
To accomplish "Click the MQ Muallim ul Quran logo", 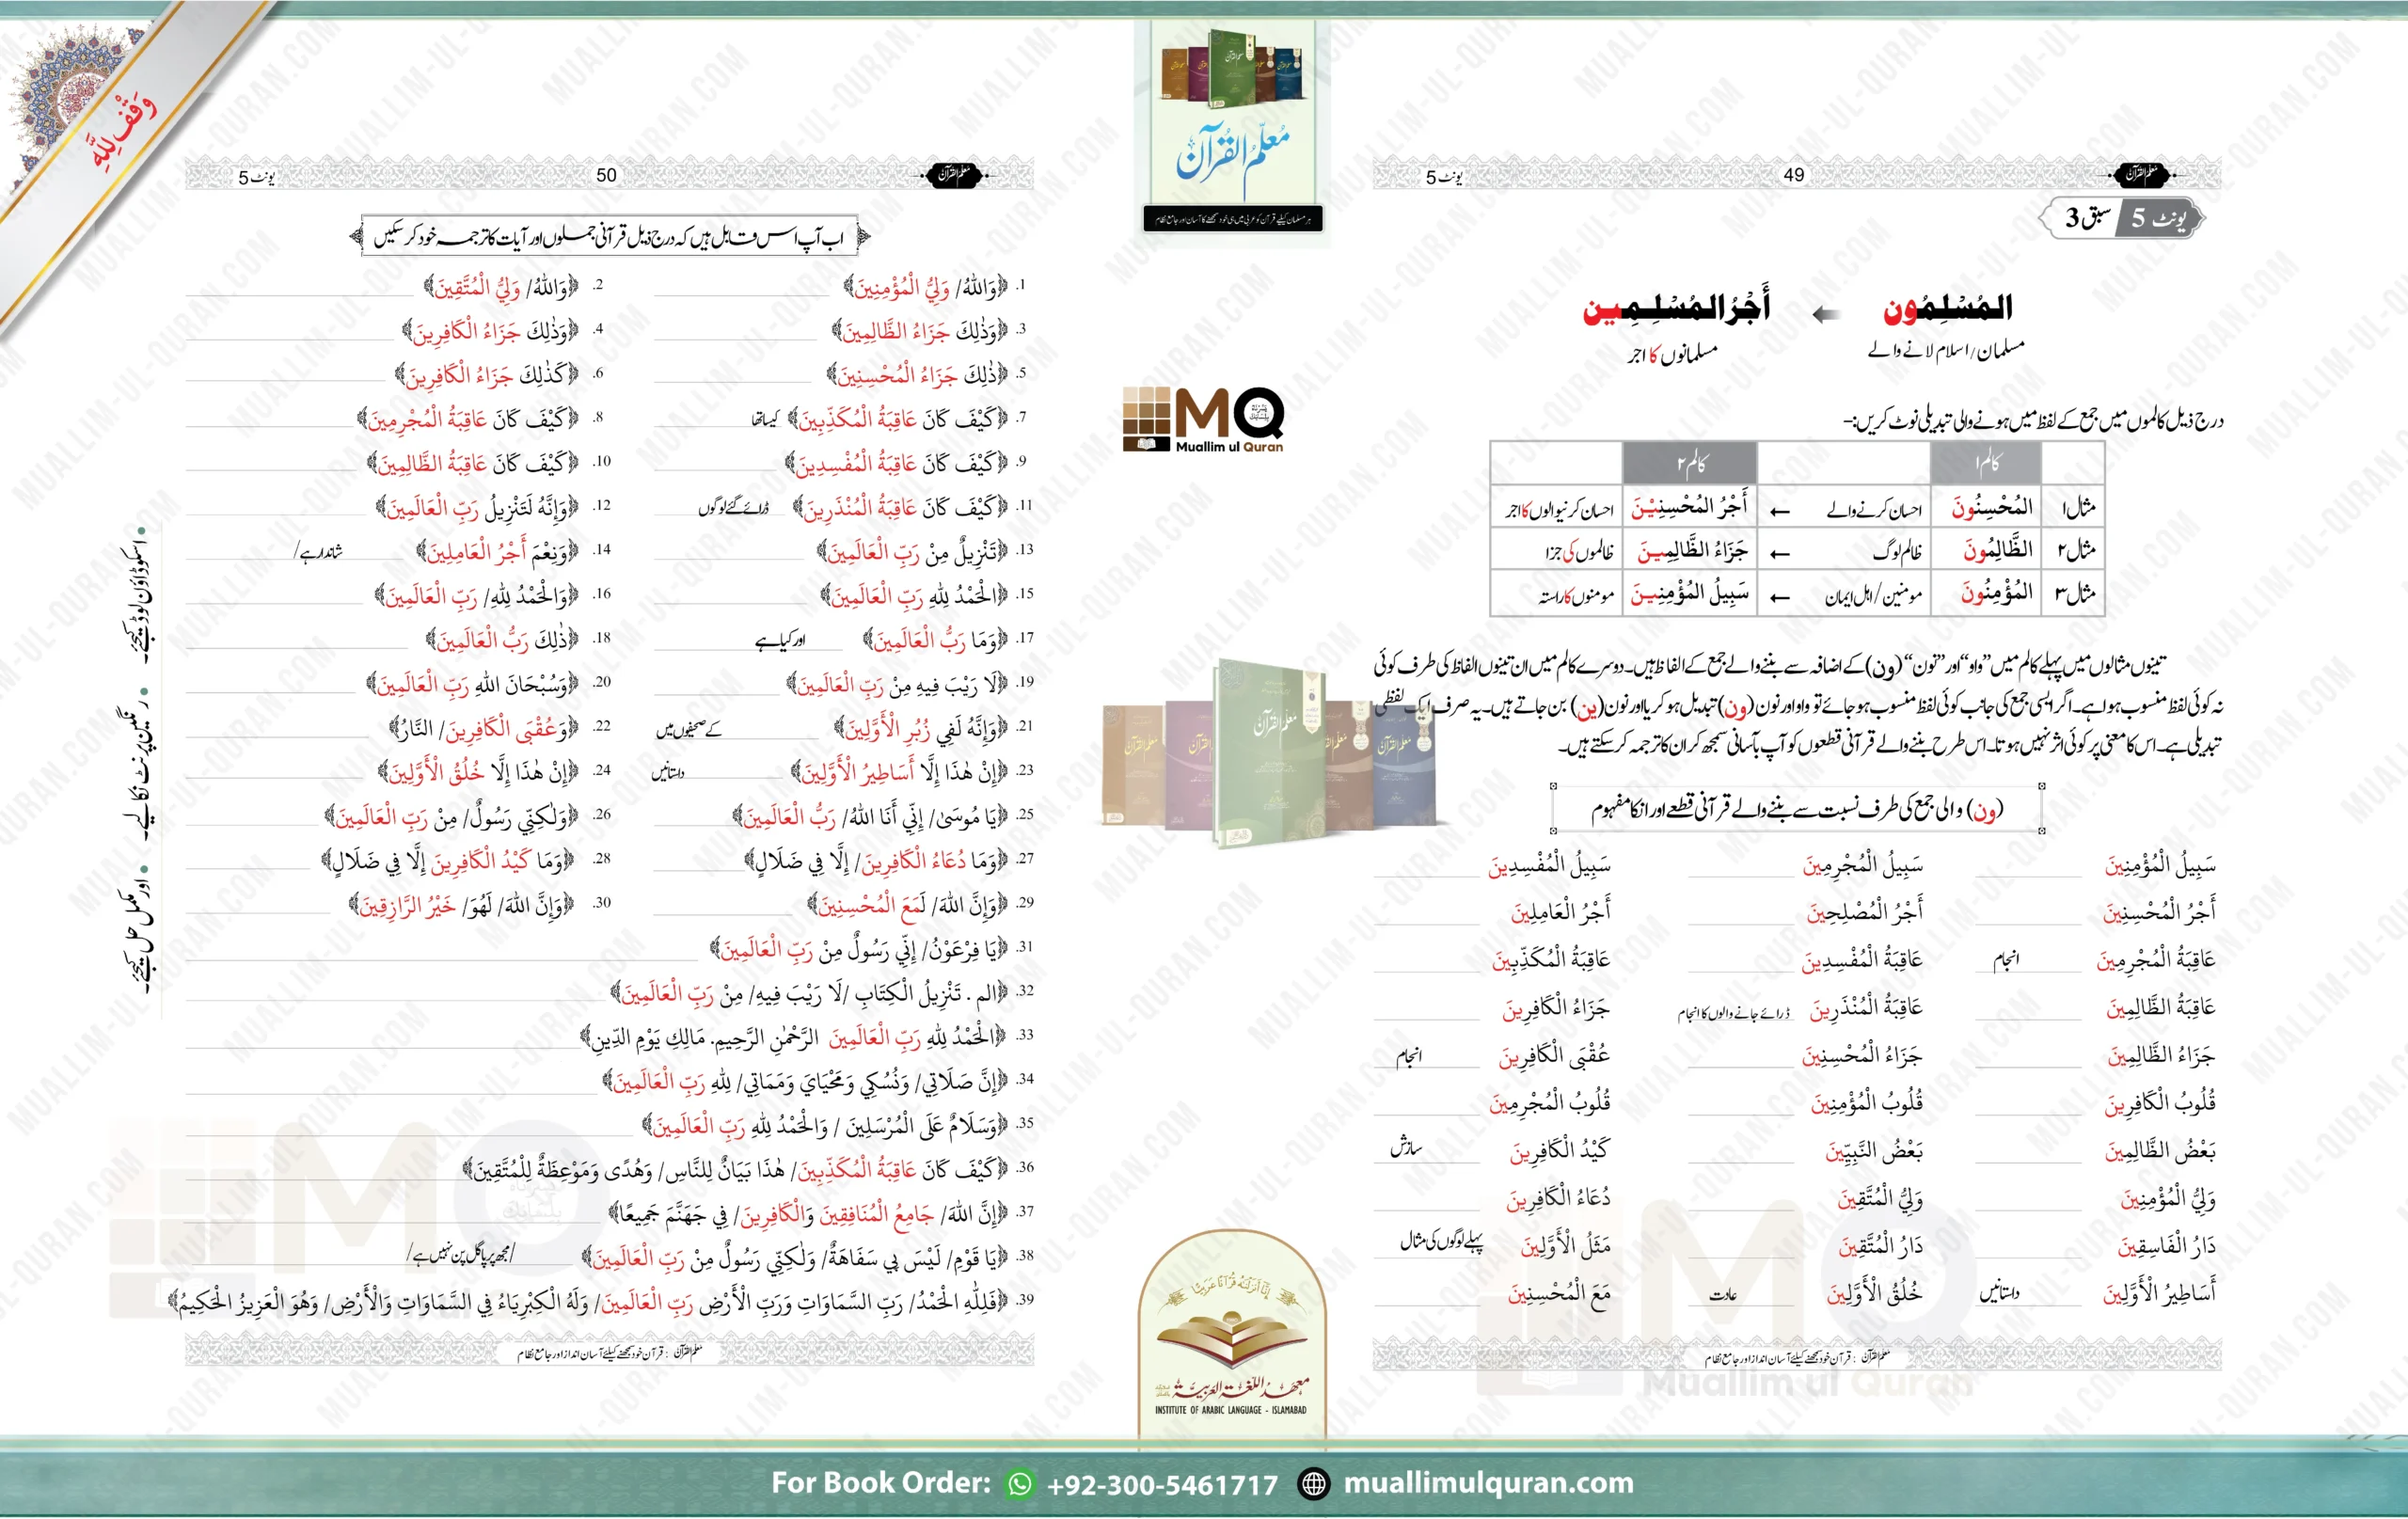I will (x=1203, y=420).
